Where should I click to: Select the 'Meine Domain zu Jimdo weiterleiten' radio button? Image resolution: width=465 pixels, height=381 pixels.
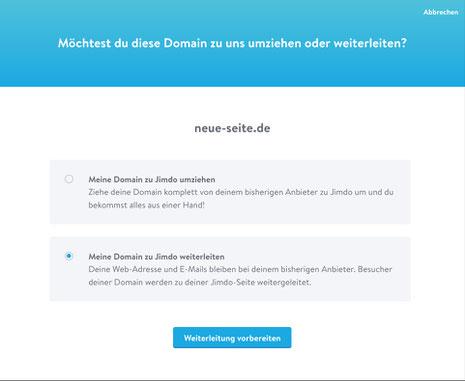(x=69, y=256)
